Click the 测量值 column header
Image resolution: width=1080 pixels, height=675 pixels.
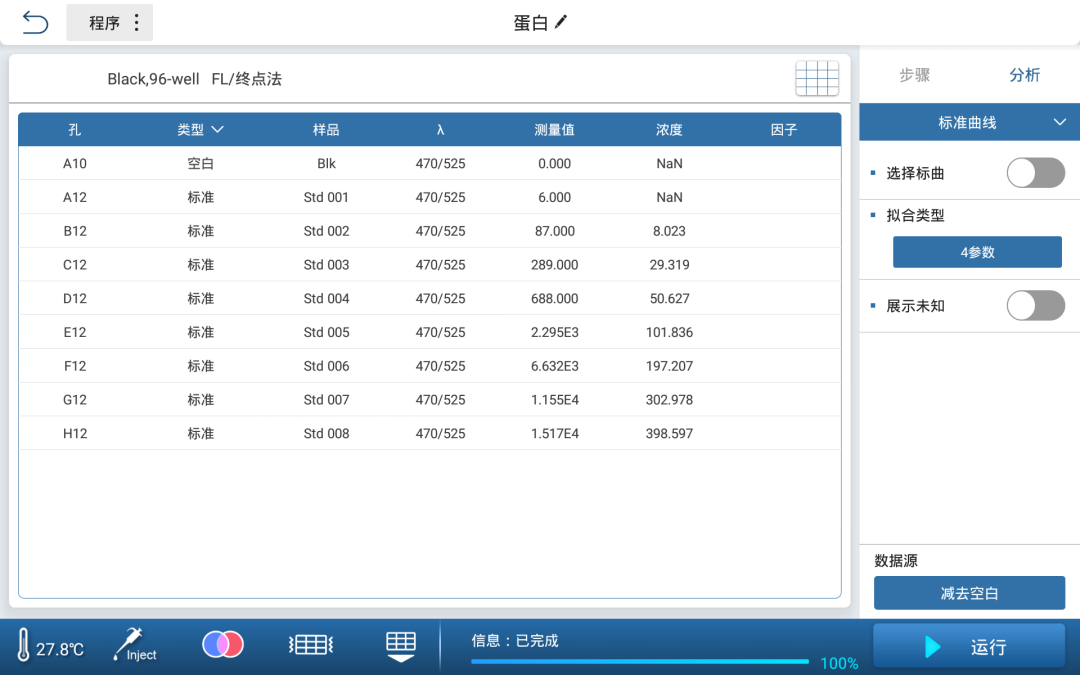tap(554, 129)
